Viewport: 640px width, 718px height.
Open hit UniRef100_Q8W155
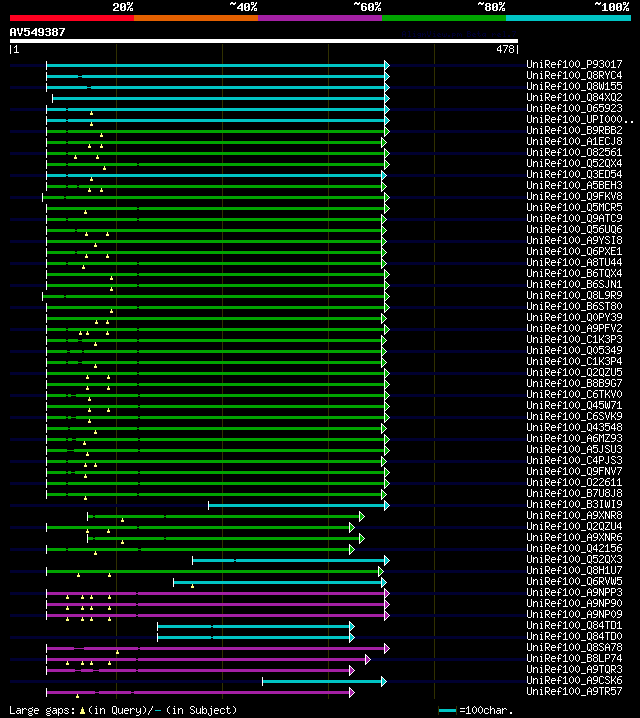point(574,86)
